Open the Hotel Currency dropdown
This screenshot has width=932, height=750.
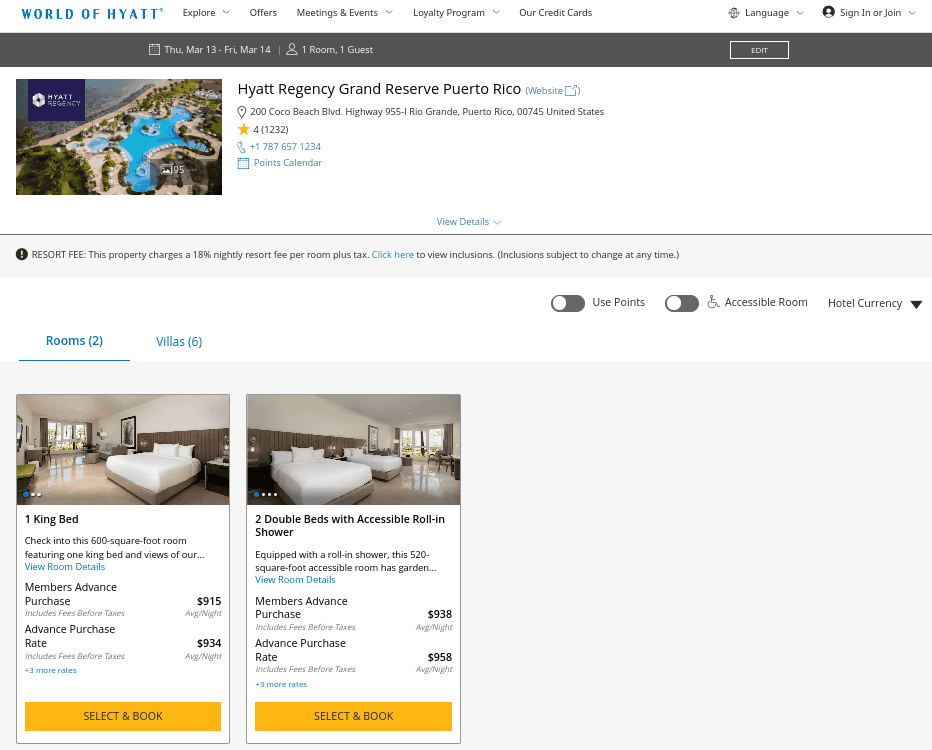point(874,304)
